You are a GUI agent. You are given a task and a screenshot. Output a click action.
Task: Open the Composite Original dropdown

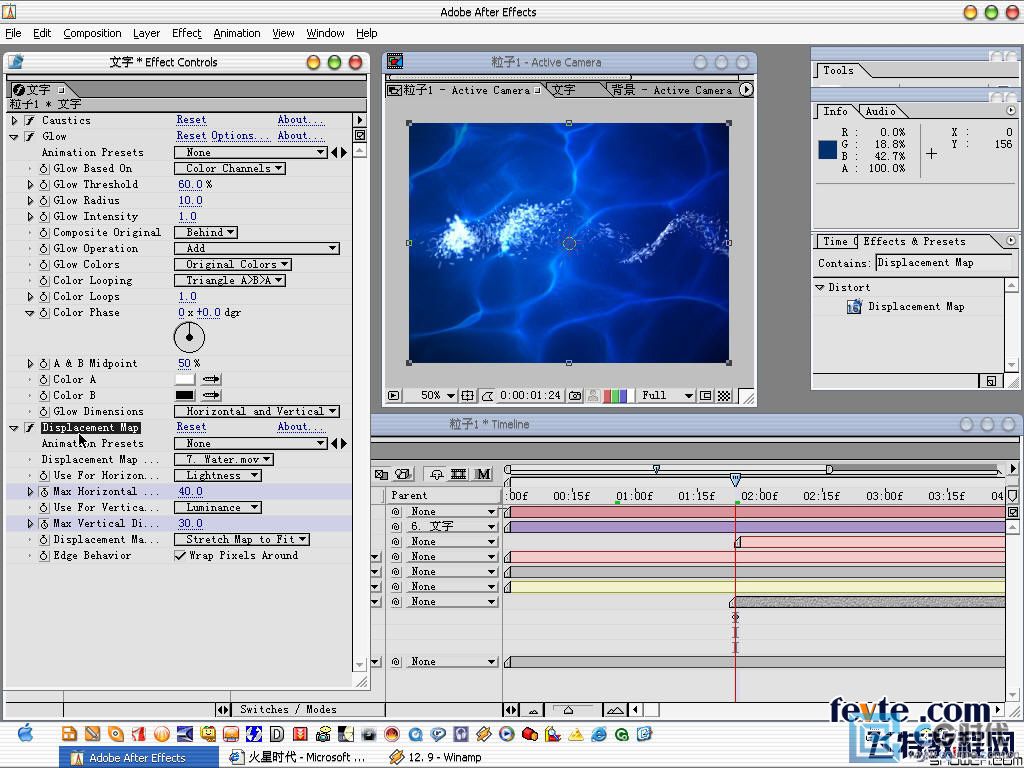[206, 232]
